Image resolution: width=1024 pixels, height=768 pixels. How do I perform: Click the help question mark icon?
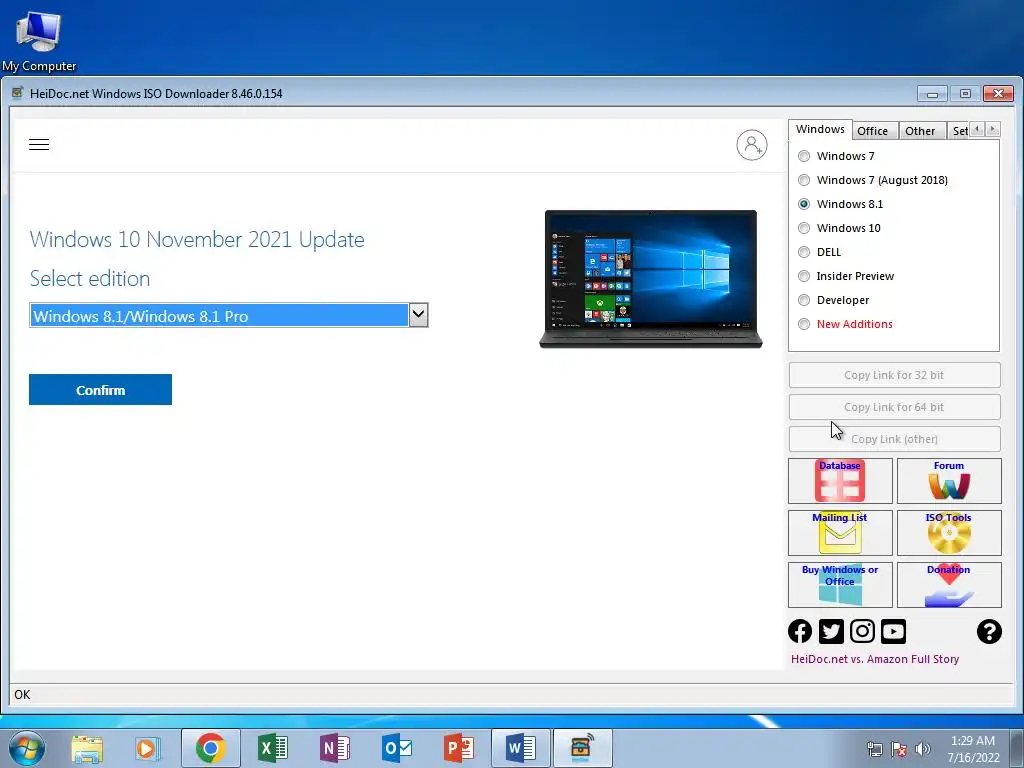click(x=989, y=632)
